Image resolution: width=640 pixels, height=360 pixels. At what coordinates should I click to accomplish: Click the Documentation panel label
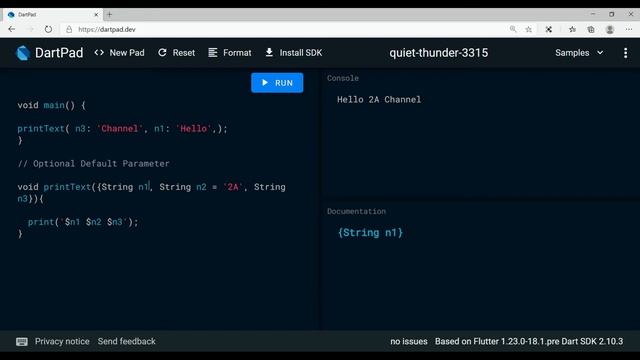pos(356,211)
